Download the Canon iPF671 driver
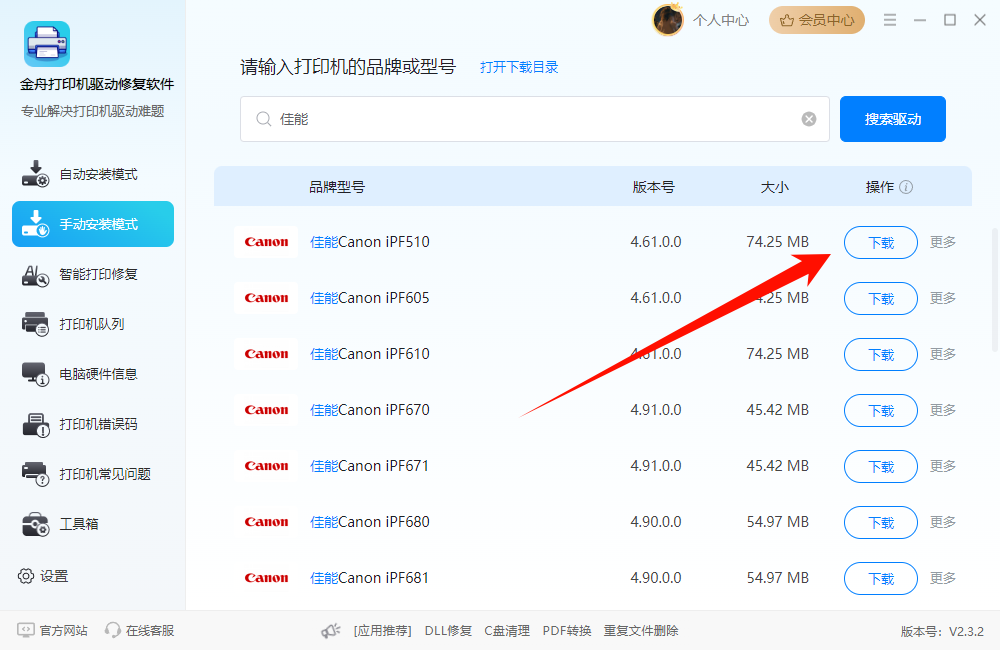 coord(881,467)
